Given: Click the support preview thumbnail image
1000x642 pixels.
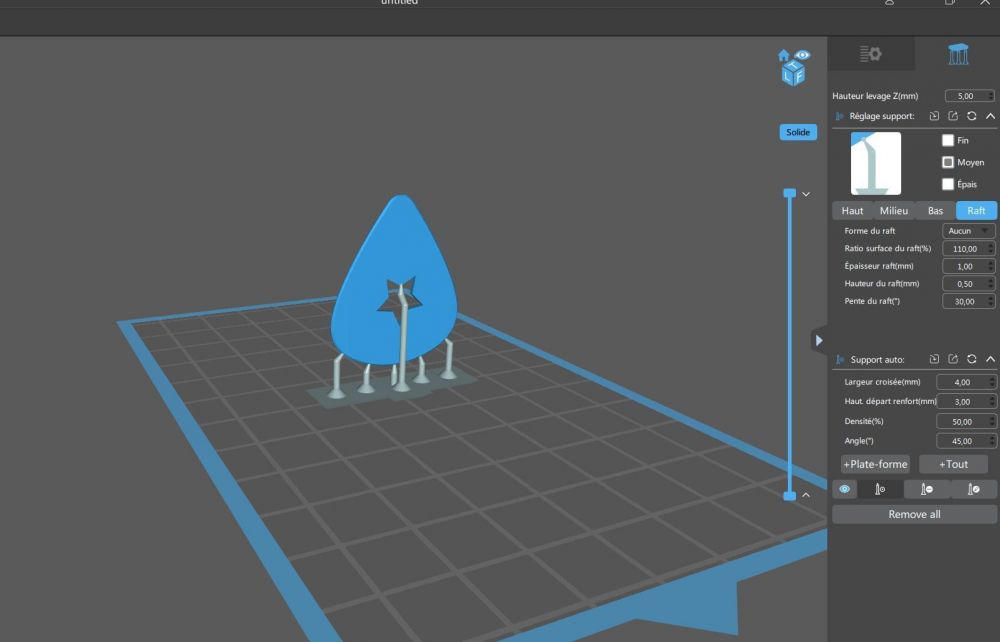Looking at the screenshot, I should pyautogui.click(x=876, y=163).
